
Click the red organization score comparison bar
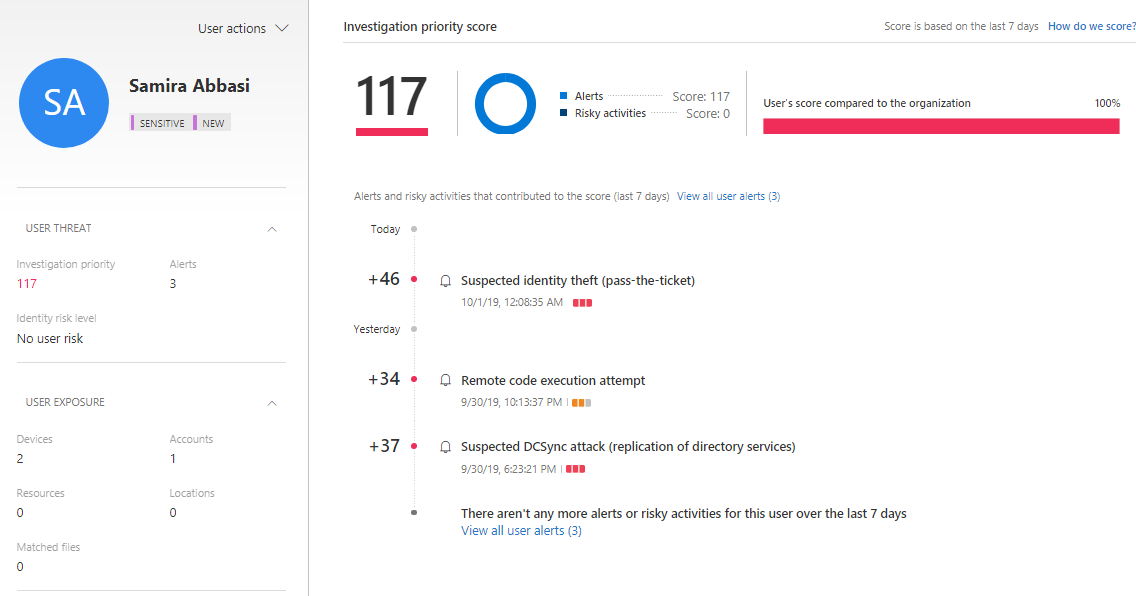point(940,126)
